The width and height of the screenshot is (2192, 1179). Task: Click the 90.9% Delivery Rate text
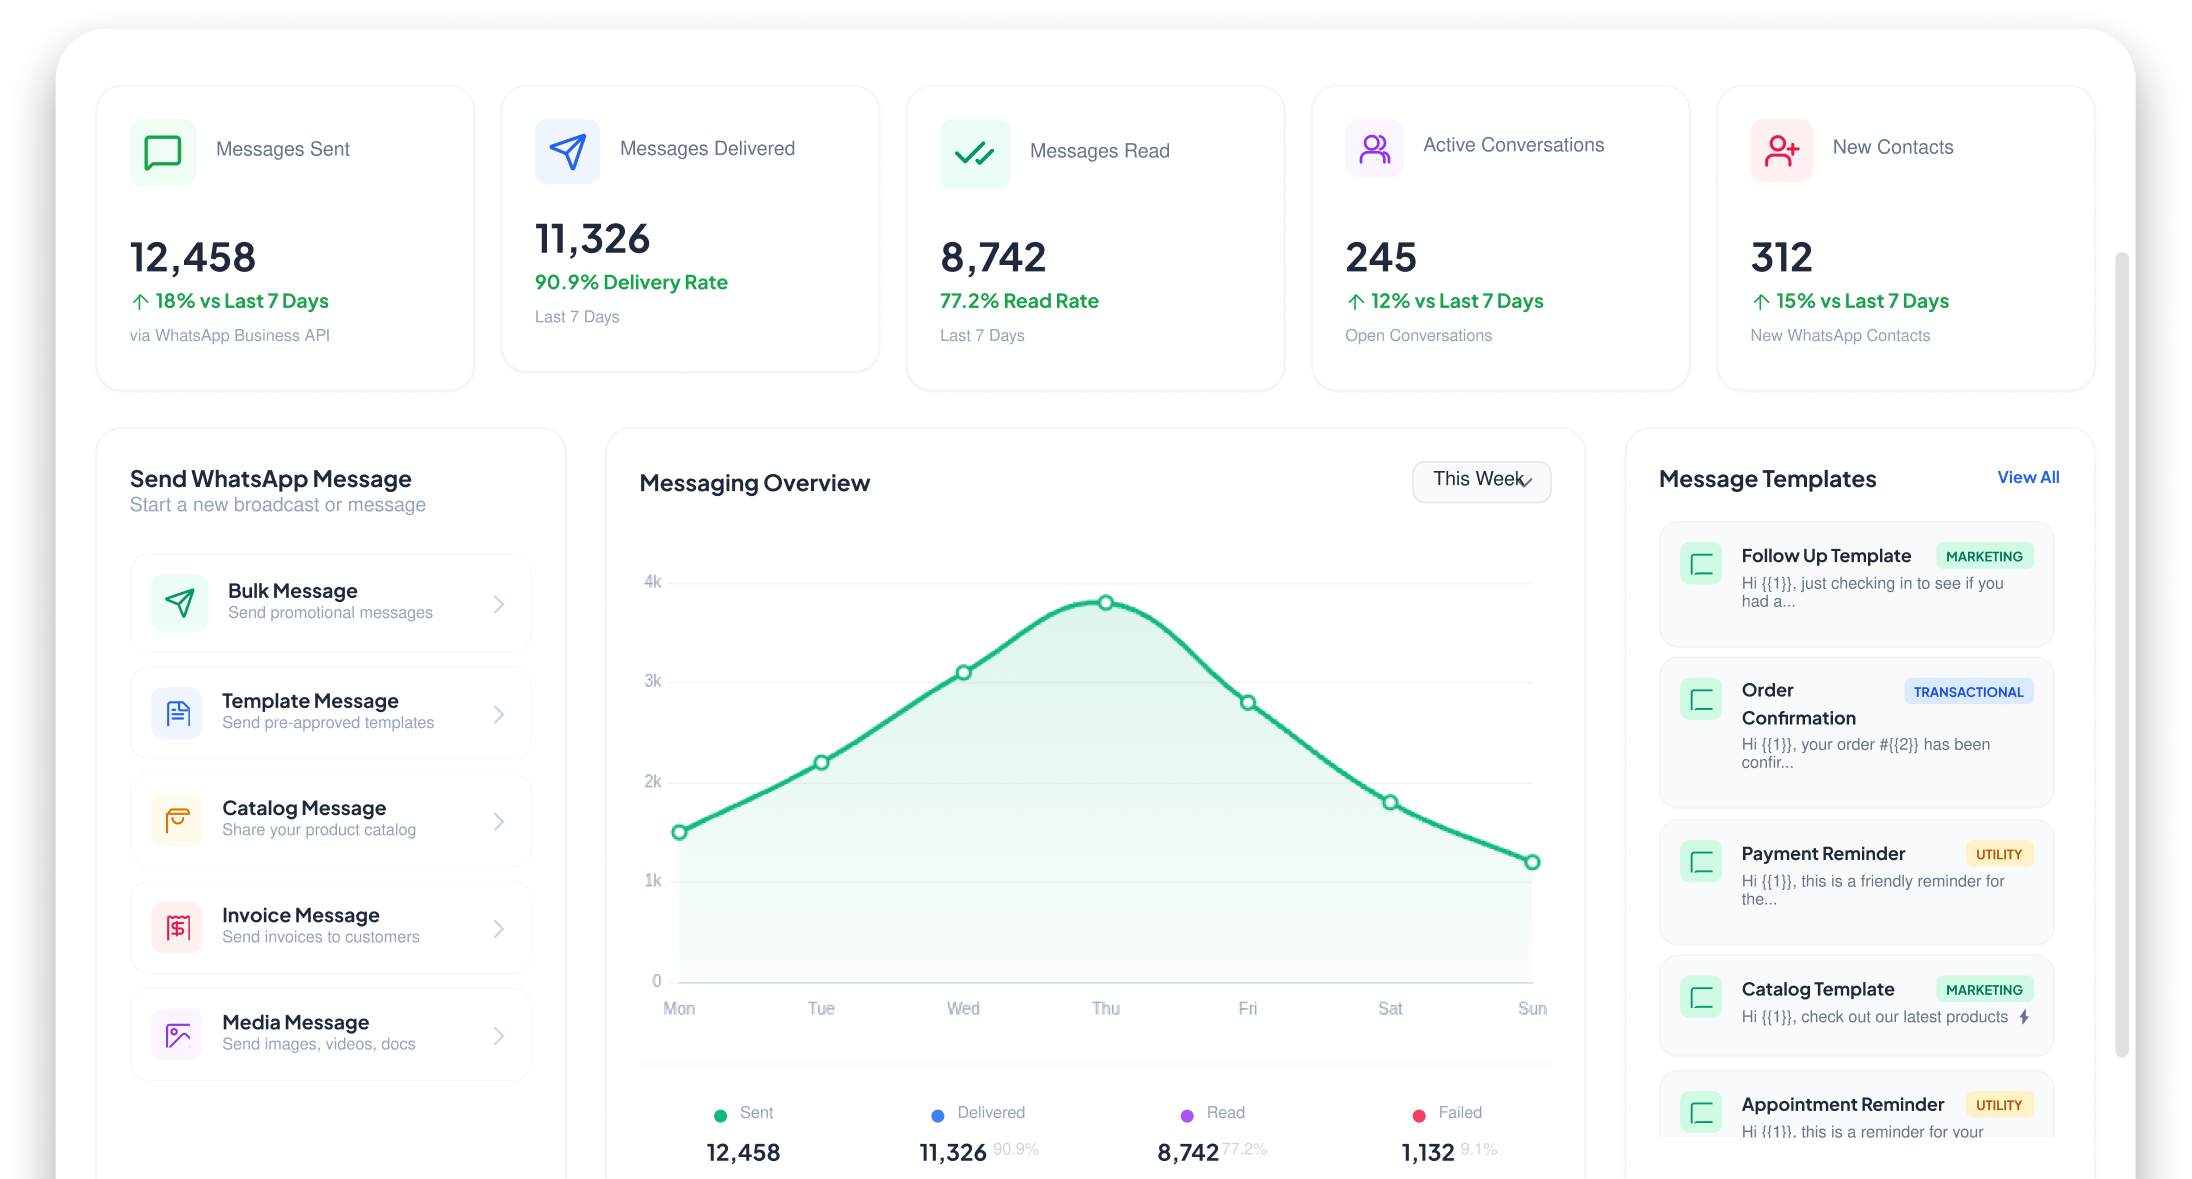(x=631, y=282)
